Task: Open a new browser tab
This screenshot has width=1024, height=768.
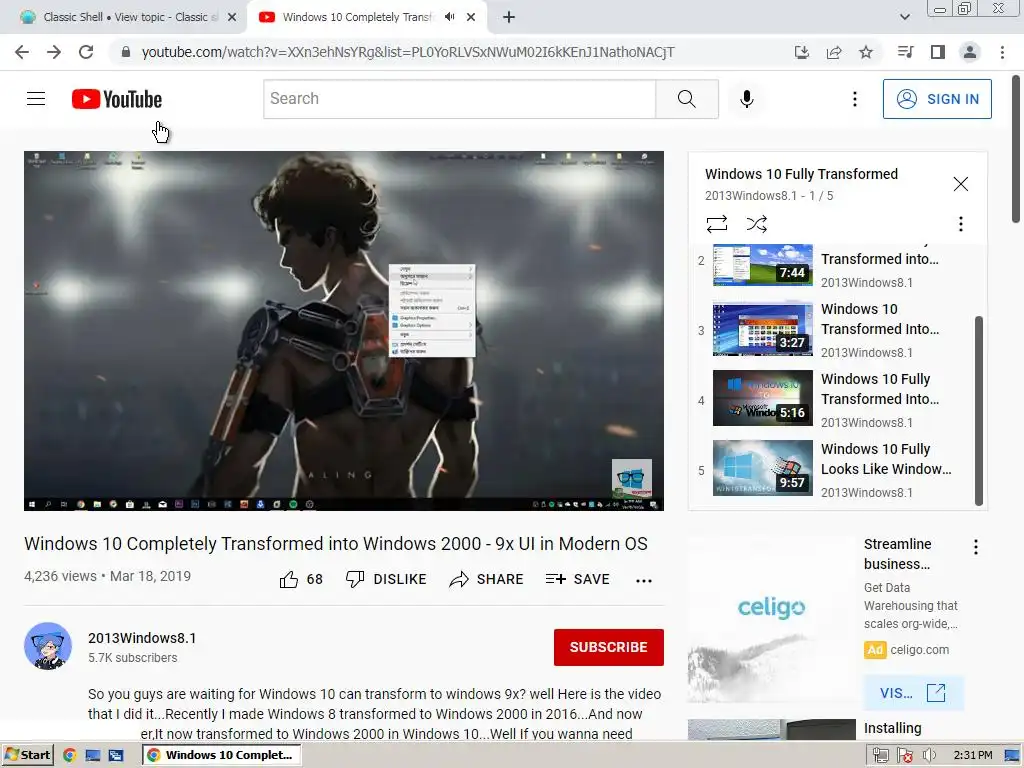Action: [509, 18]
